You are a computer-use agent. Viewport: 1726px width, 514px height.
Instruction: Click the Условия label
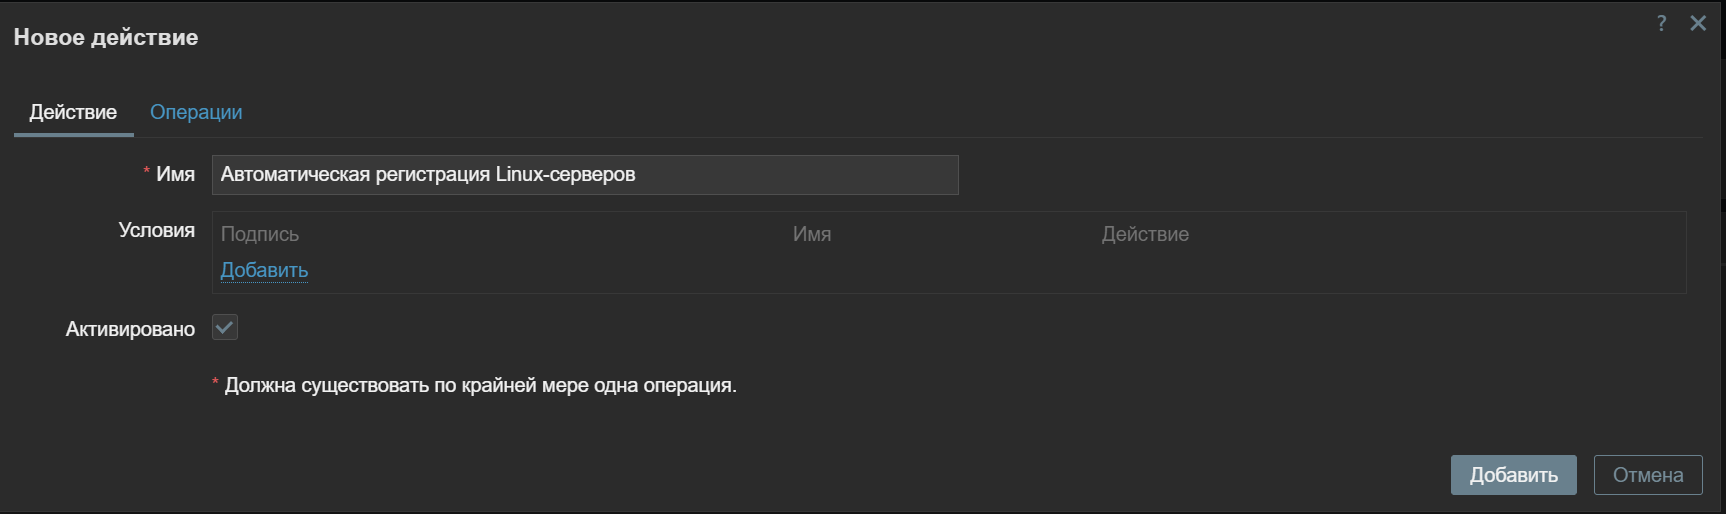[156, 230]
